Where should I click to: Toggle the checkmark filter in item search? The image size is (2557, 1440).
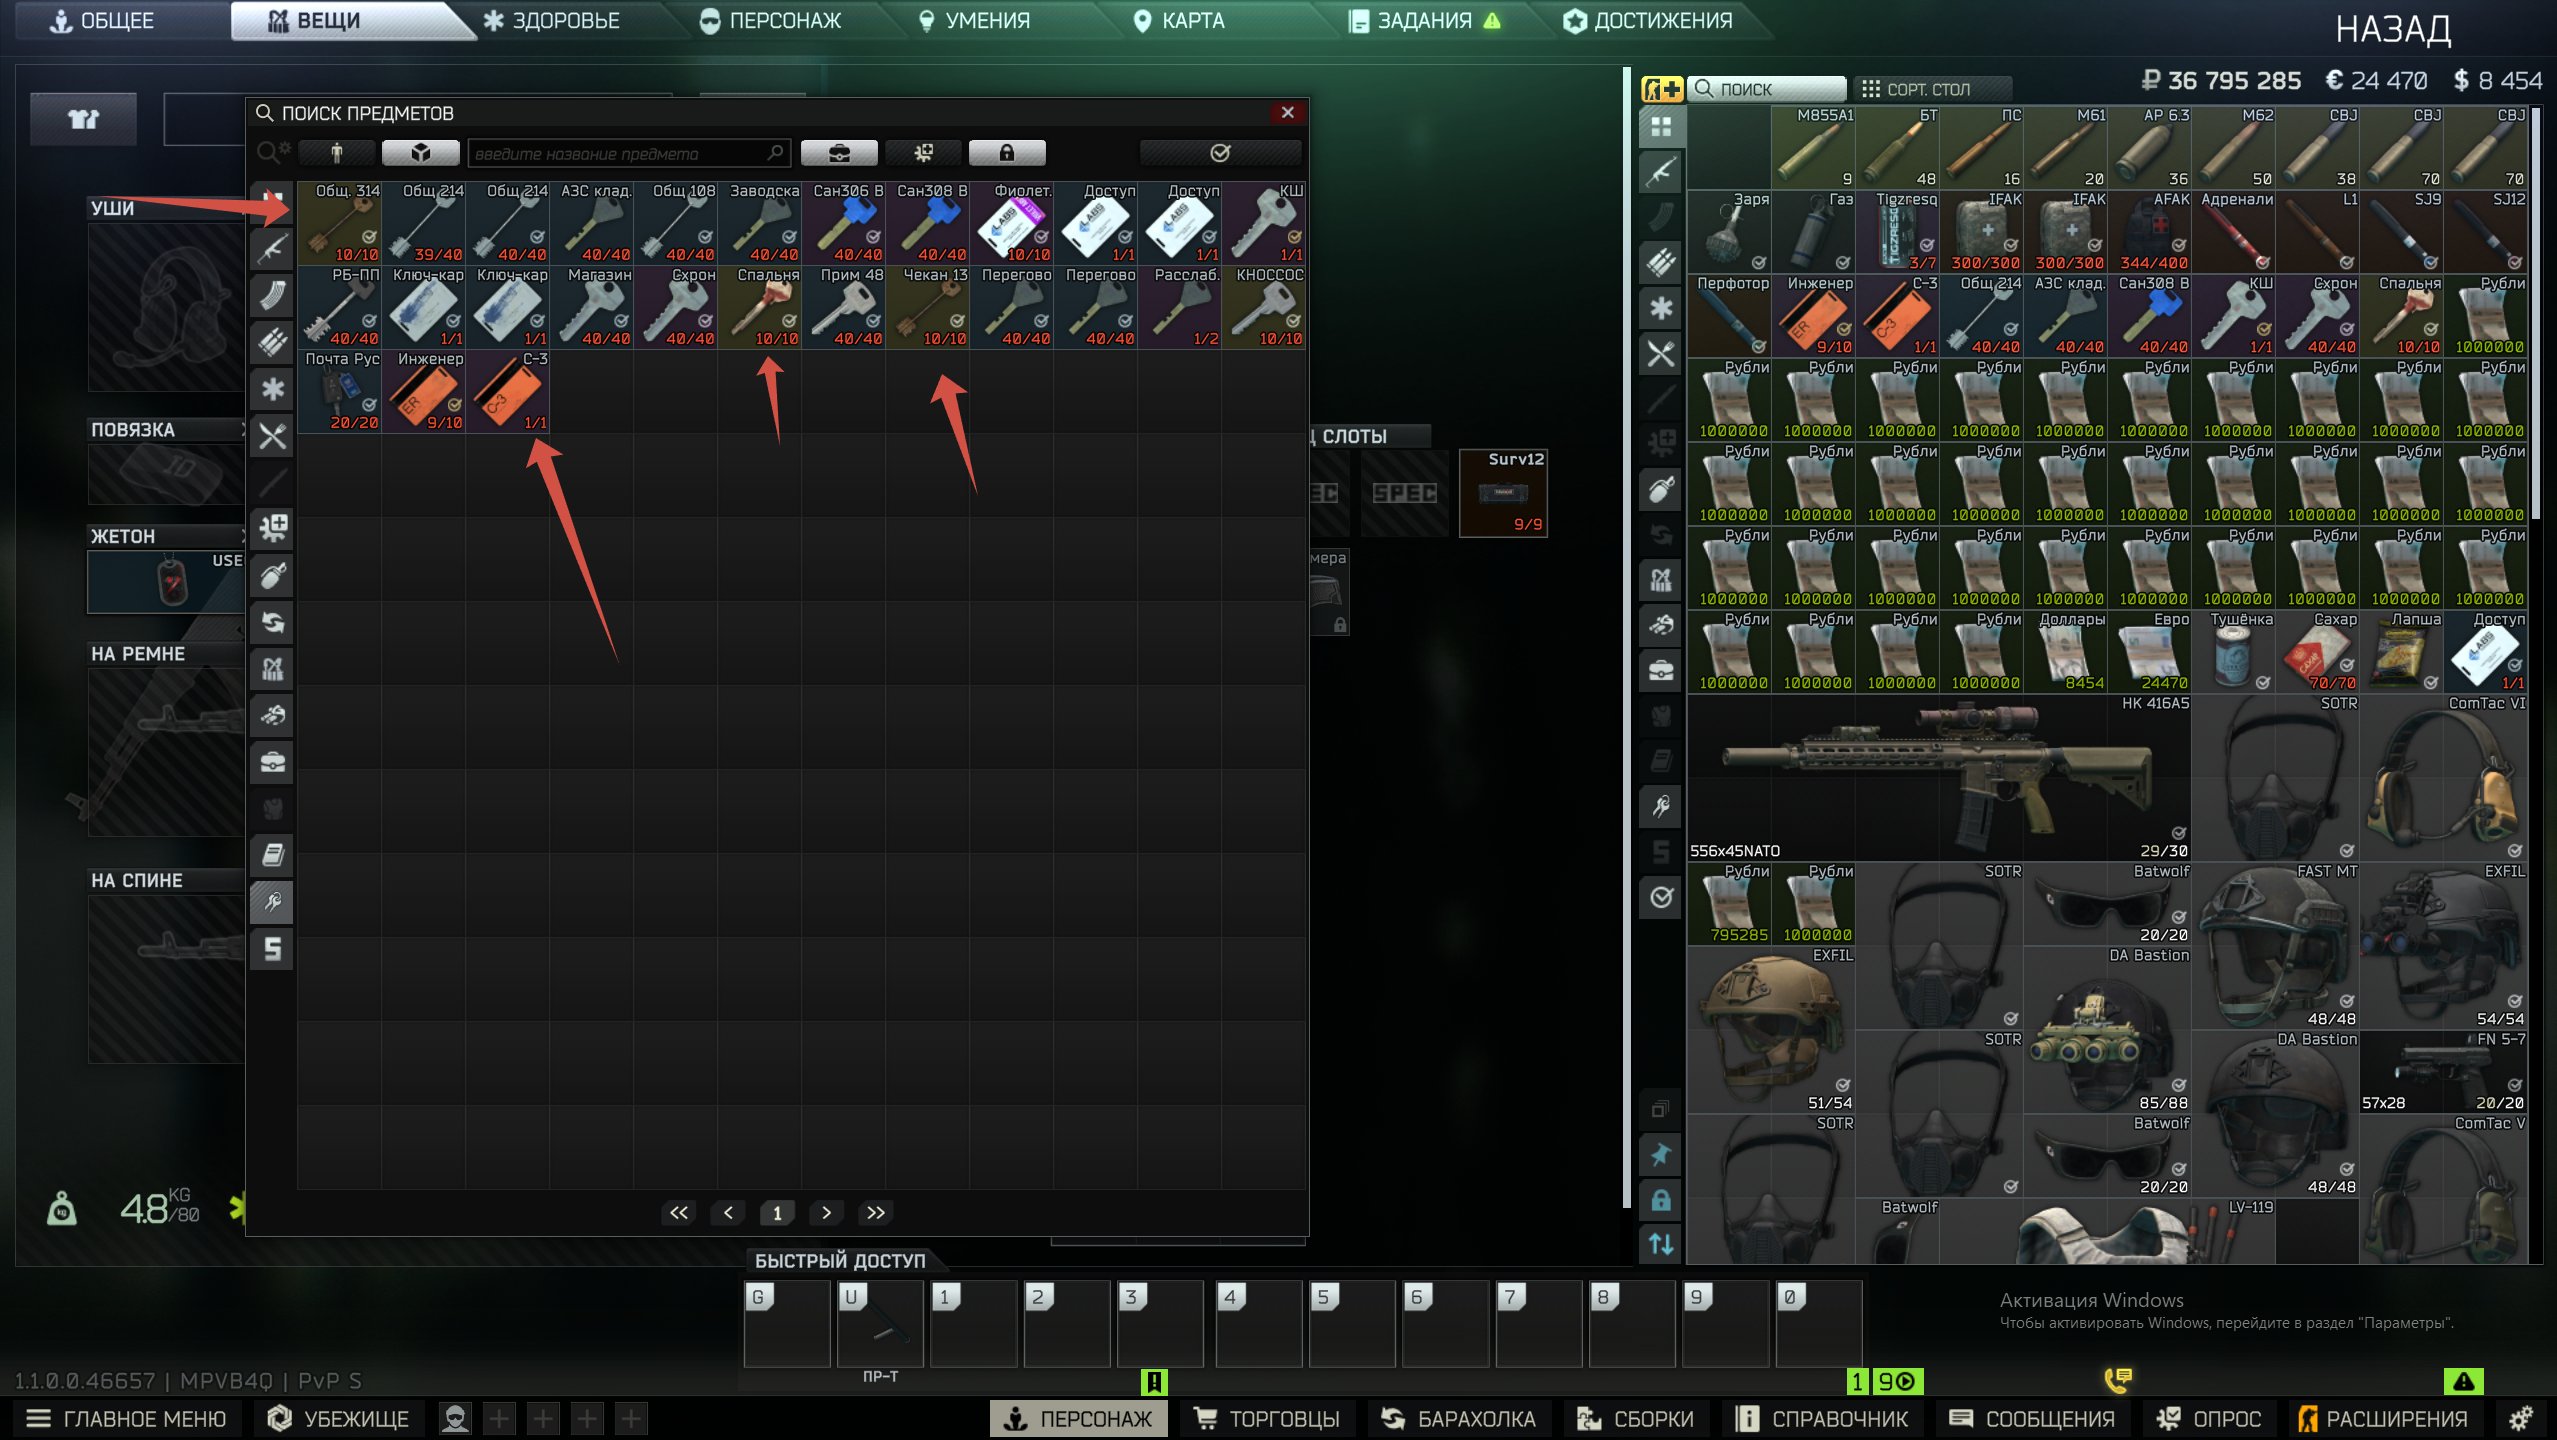[x=1220, y=153]
